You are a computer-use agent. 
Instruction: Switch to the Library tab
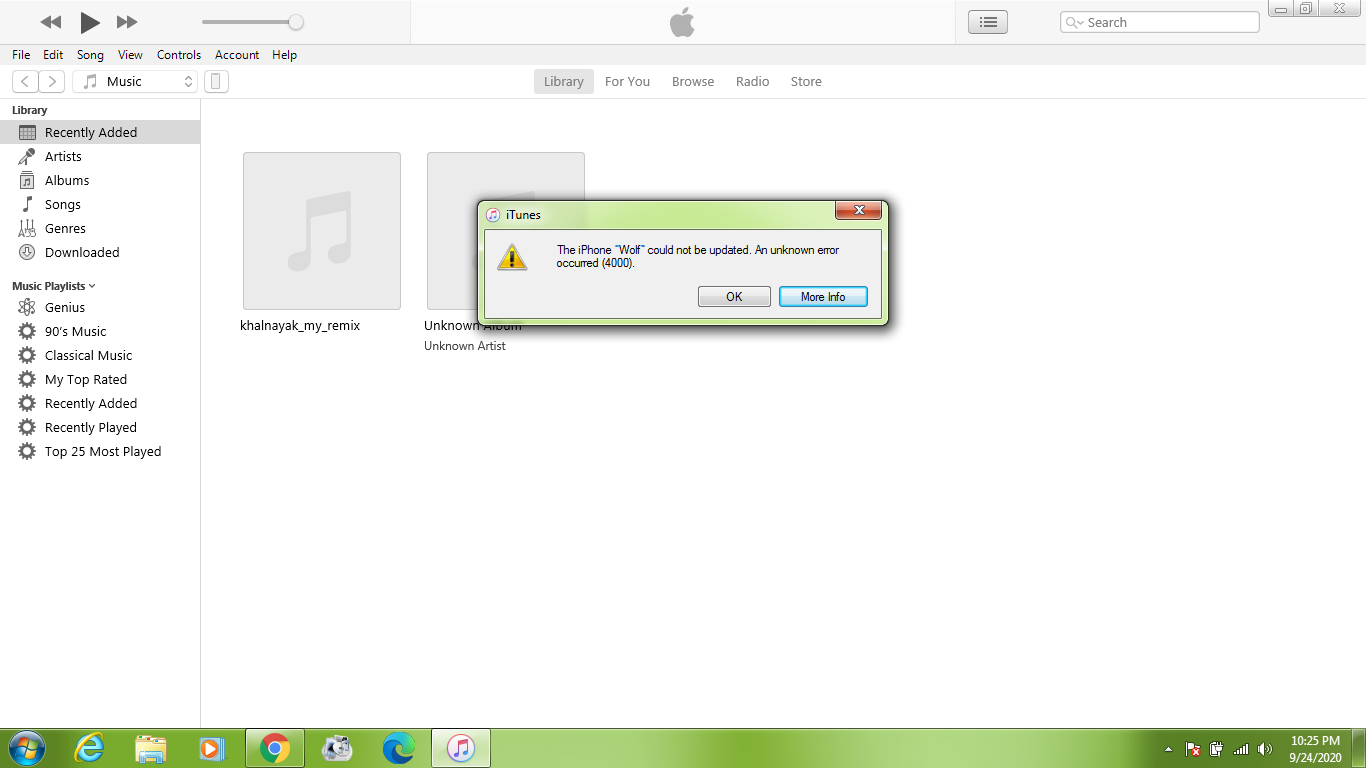pyautogui.click(x=564, y=82)
